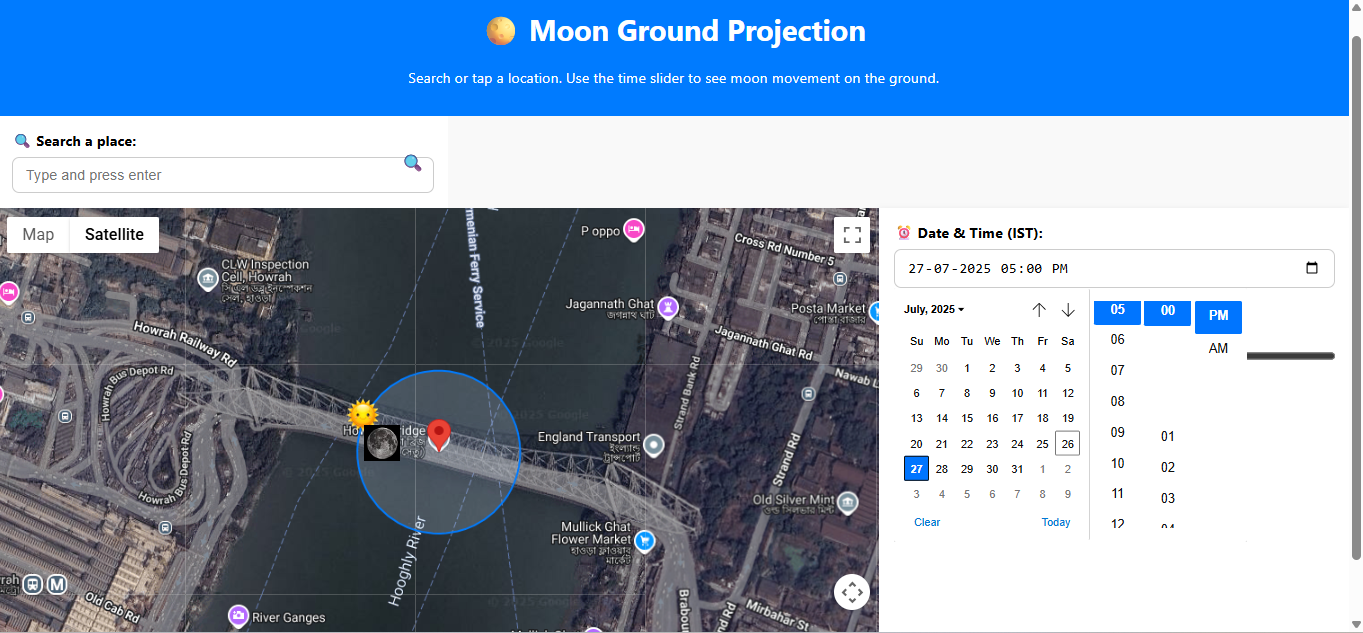Choose hour 10 in time list
Image resolution: width=1363 pixels, height=633 pixels.
pos(1118,464)
